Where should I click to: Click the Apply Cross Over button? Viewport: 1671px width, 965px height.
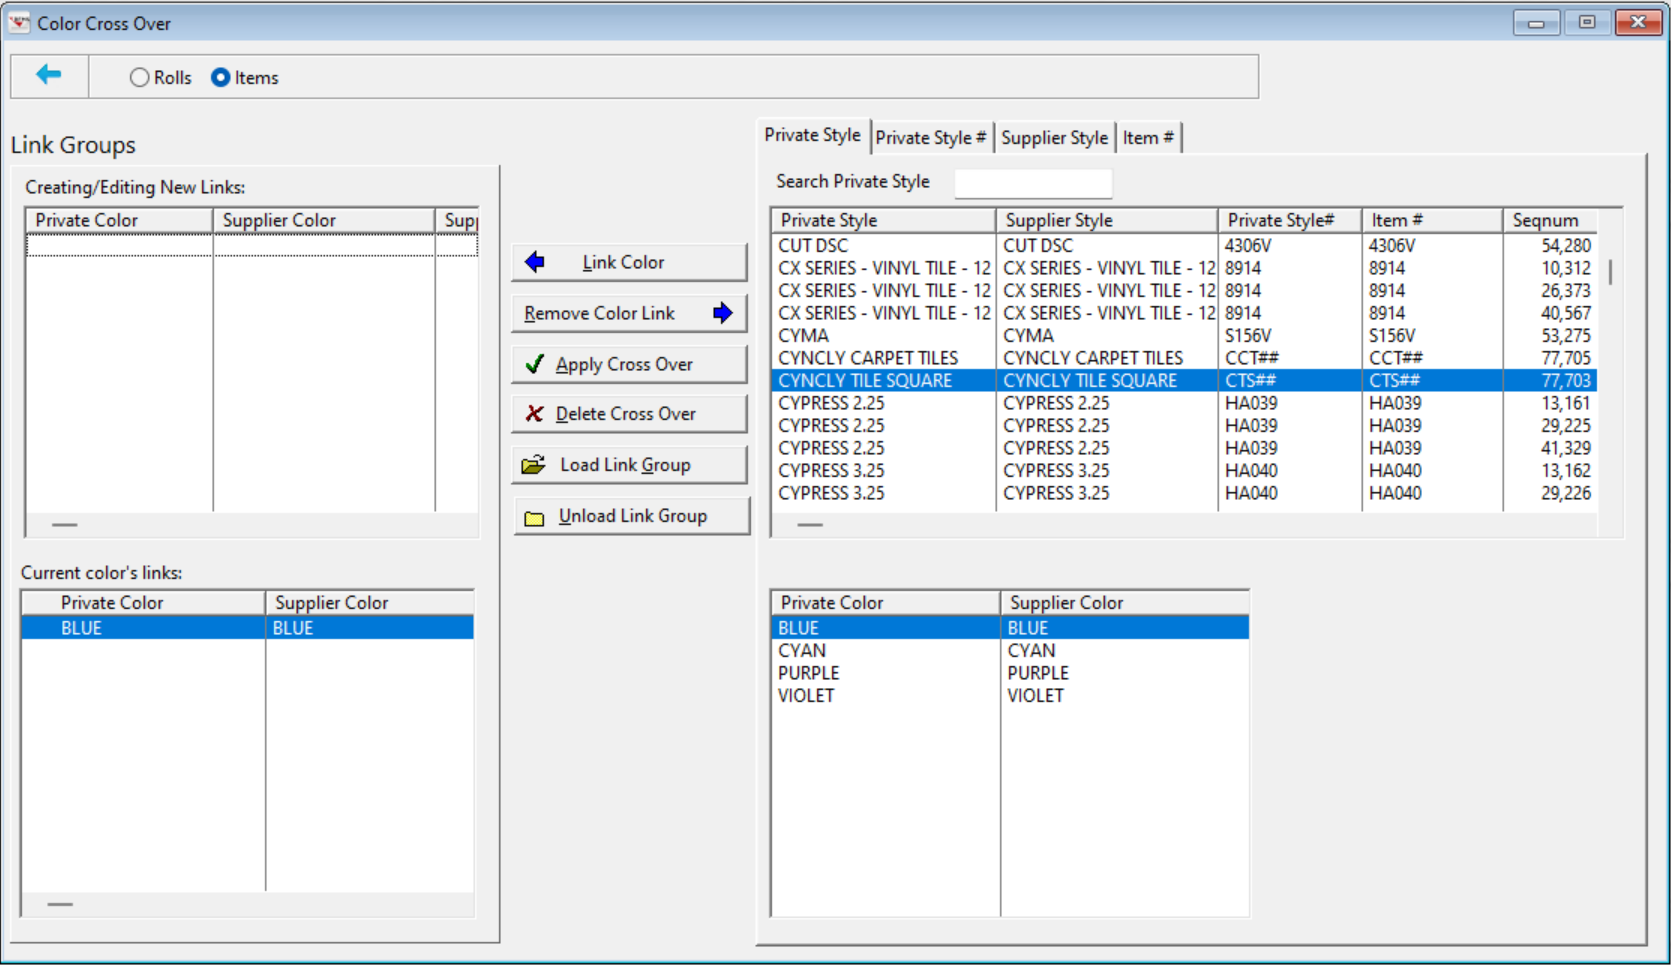click(x=628, y=363)
